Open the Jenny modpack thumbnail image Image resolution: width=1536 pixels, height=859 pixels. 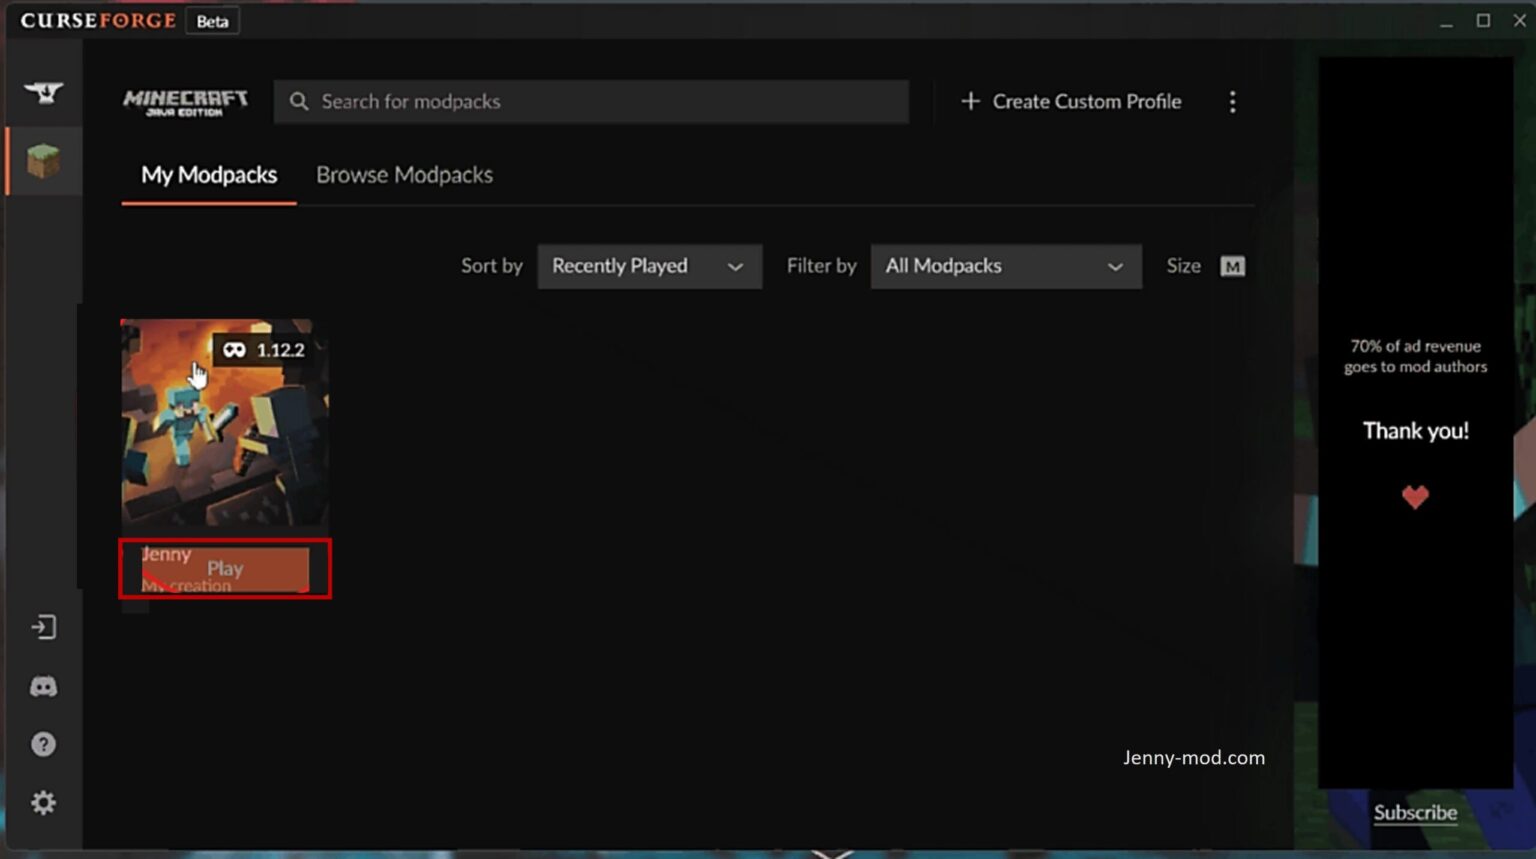coord(224,425)
